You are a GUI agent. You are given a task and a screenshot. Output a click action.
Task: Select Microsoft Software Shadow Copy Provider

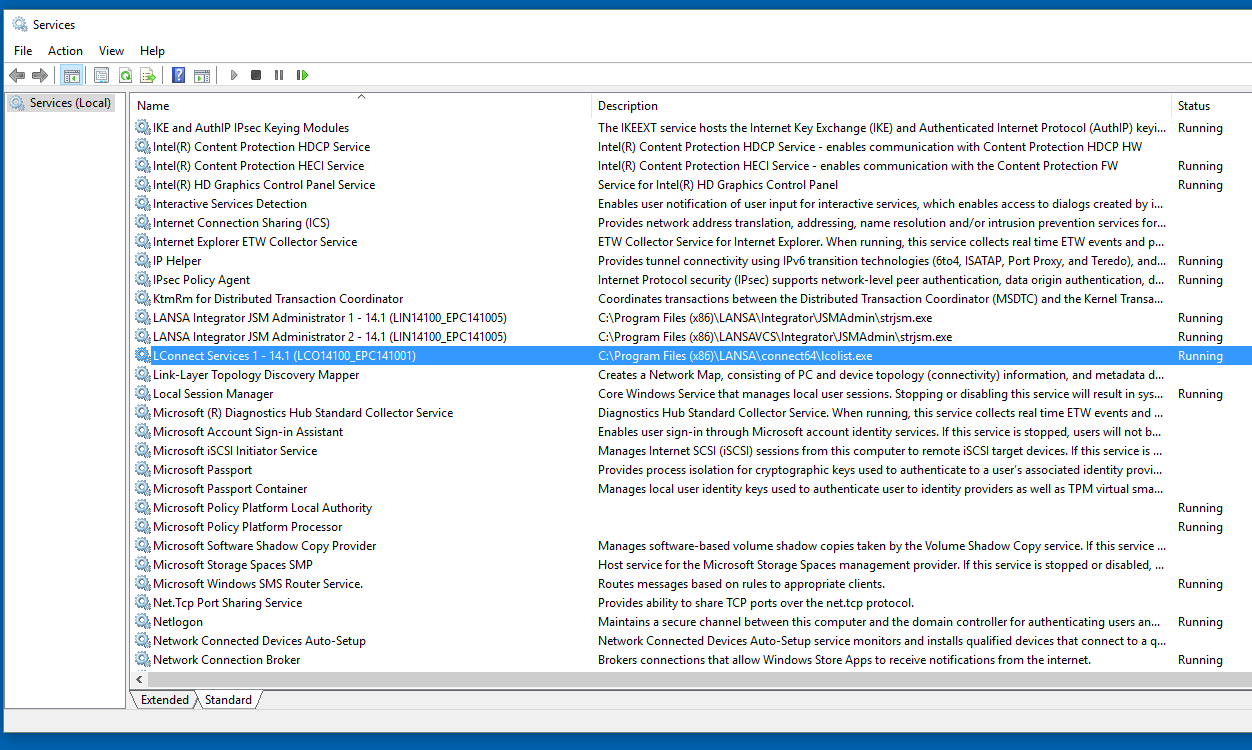coord(265,546)
